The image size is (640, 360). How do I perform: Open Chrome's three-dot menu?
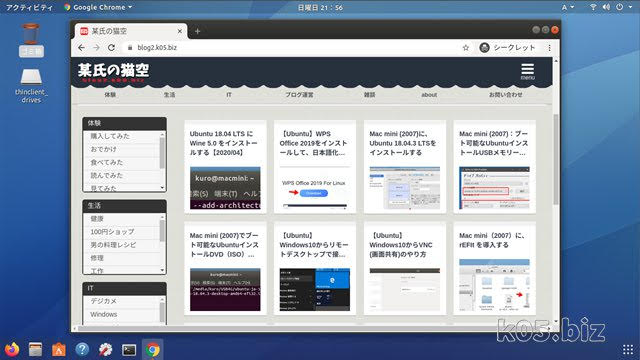(x=549, y=48)
